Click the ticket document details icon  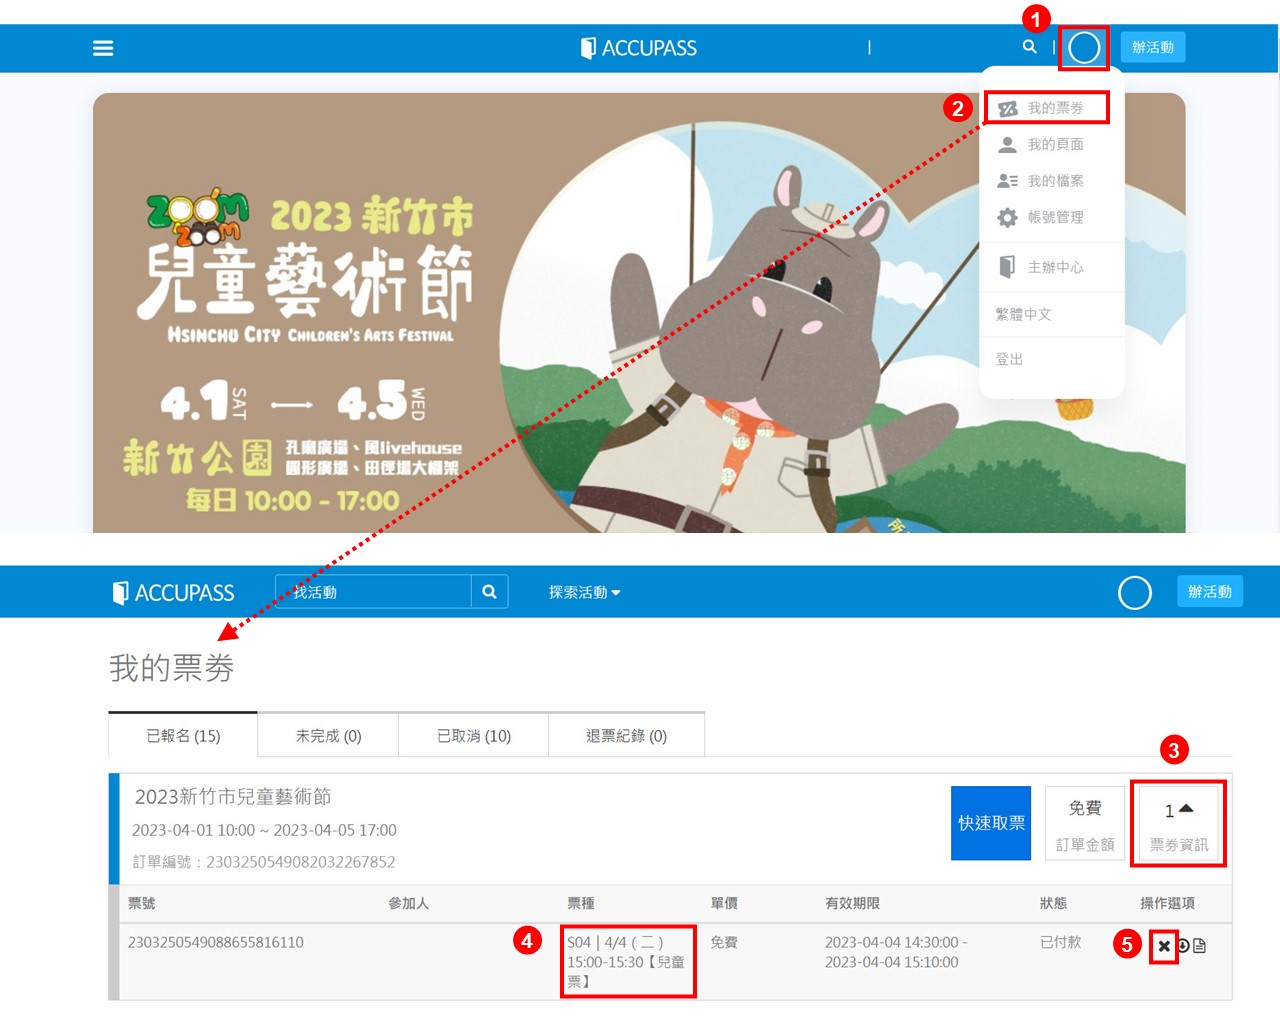pyautogui.click(x=1200, y=946)
